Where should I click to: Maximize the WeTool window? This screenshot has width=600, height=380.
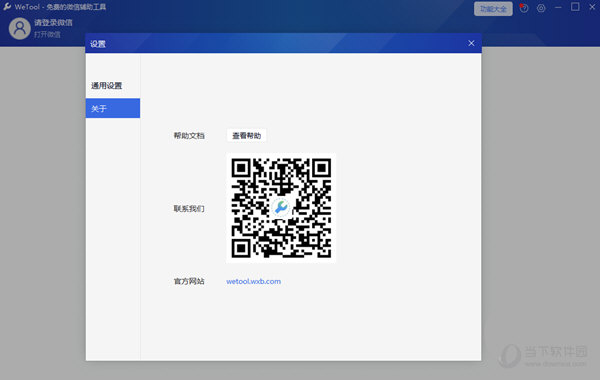(x=575, y=7)
